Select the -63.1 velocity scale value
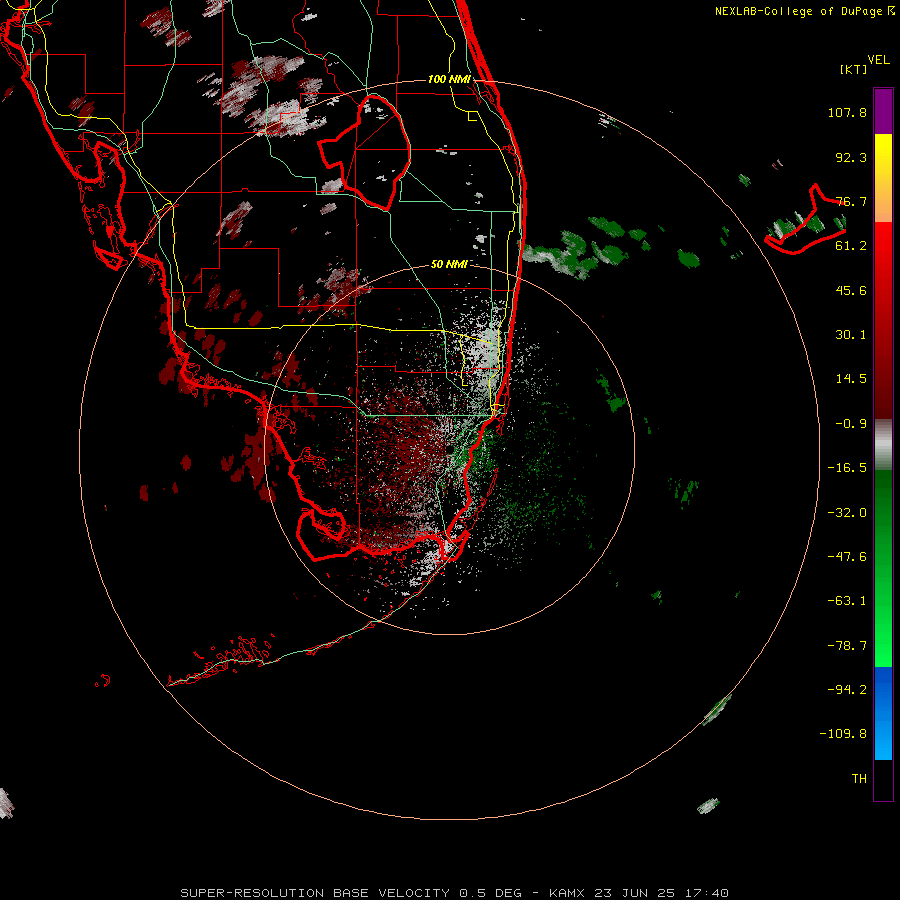 click(847, 601)
